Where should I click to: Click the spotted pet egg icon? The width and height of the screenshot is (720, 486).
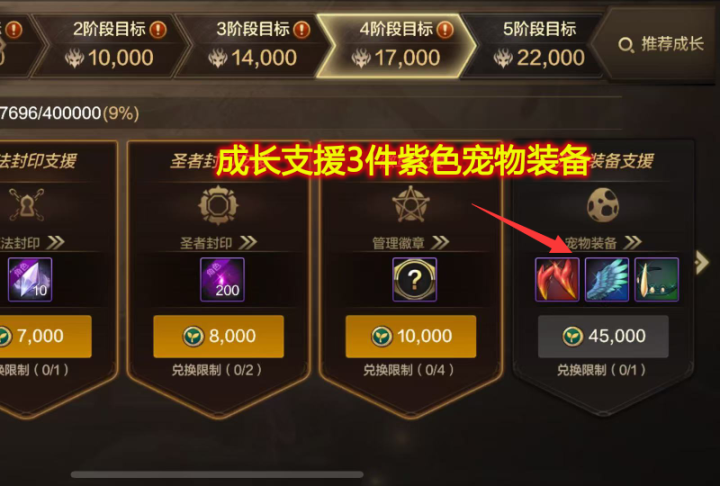(602, 205)
